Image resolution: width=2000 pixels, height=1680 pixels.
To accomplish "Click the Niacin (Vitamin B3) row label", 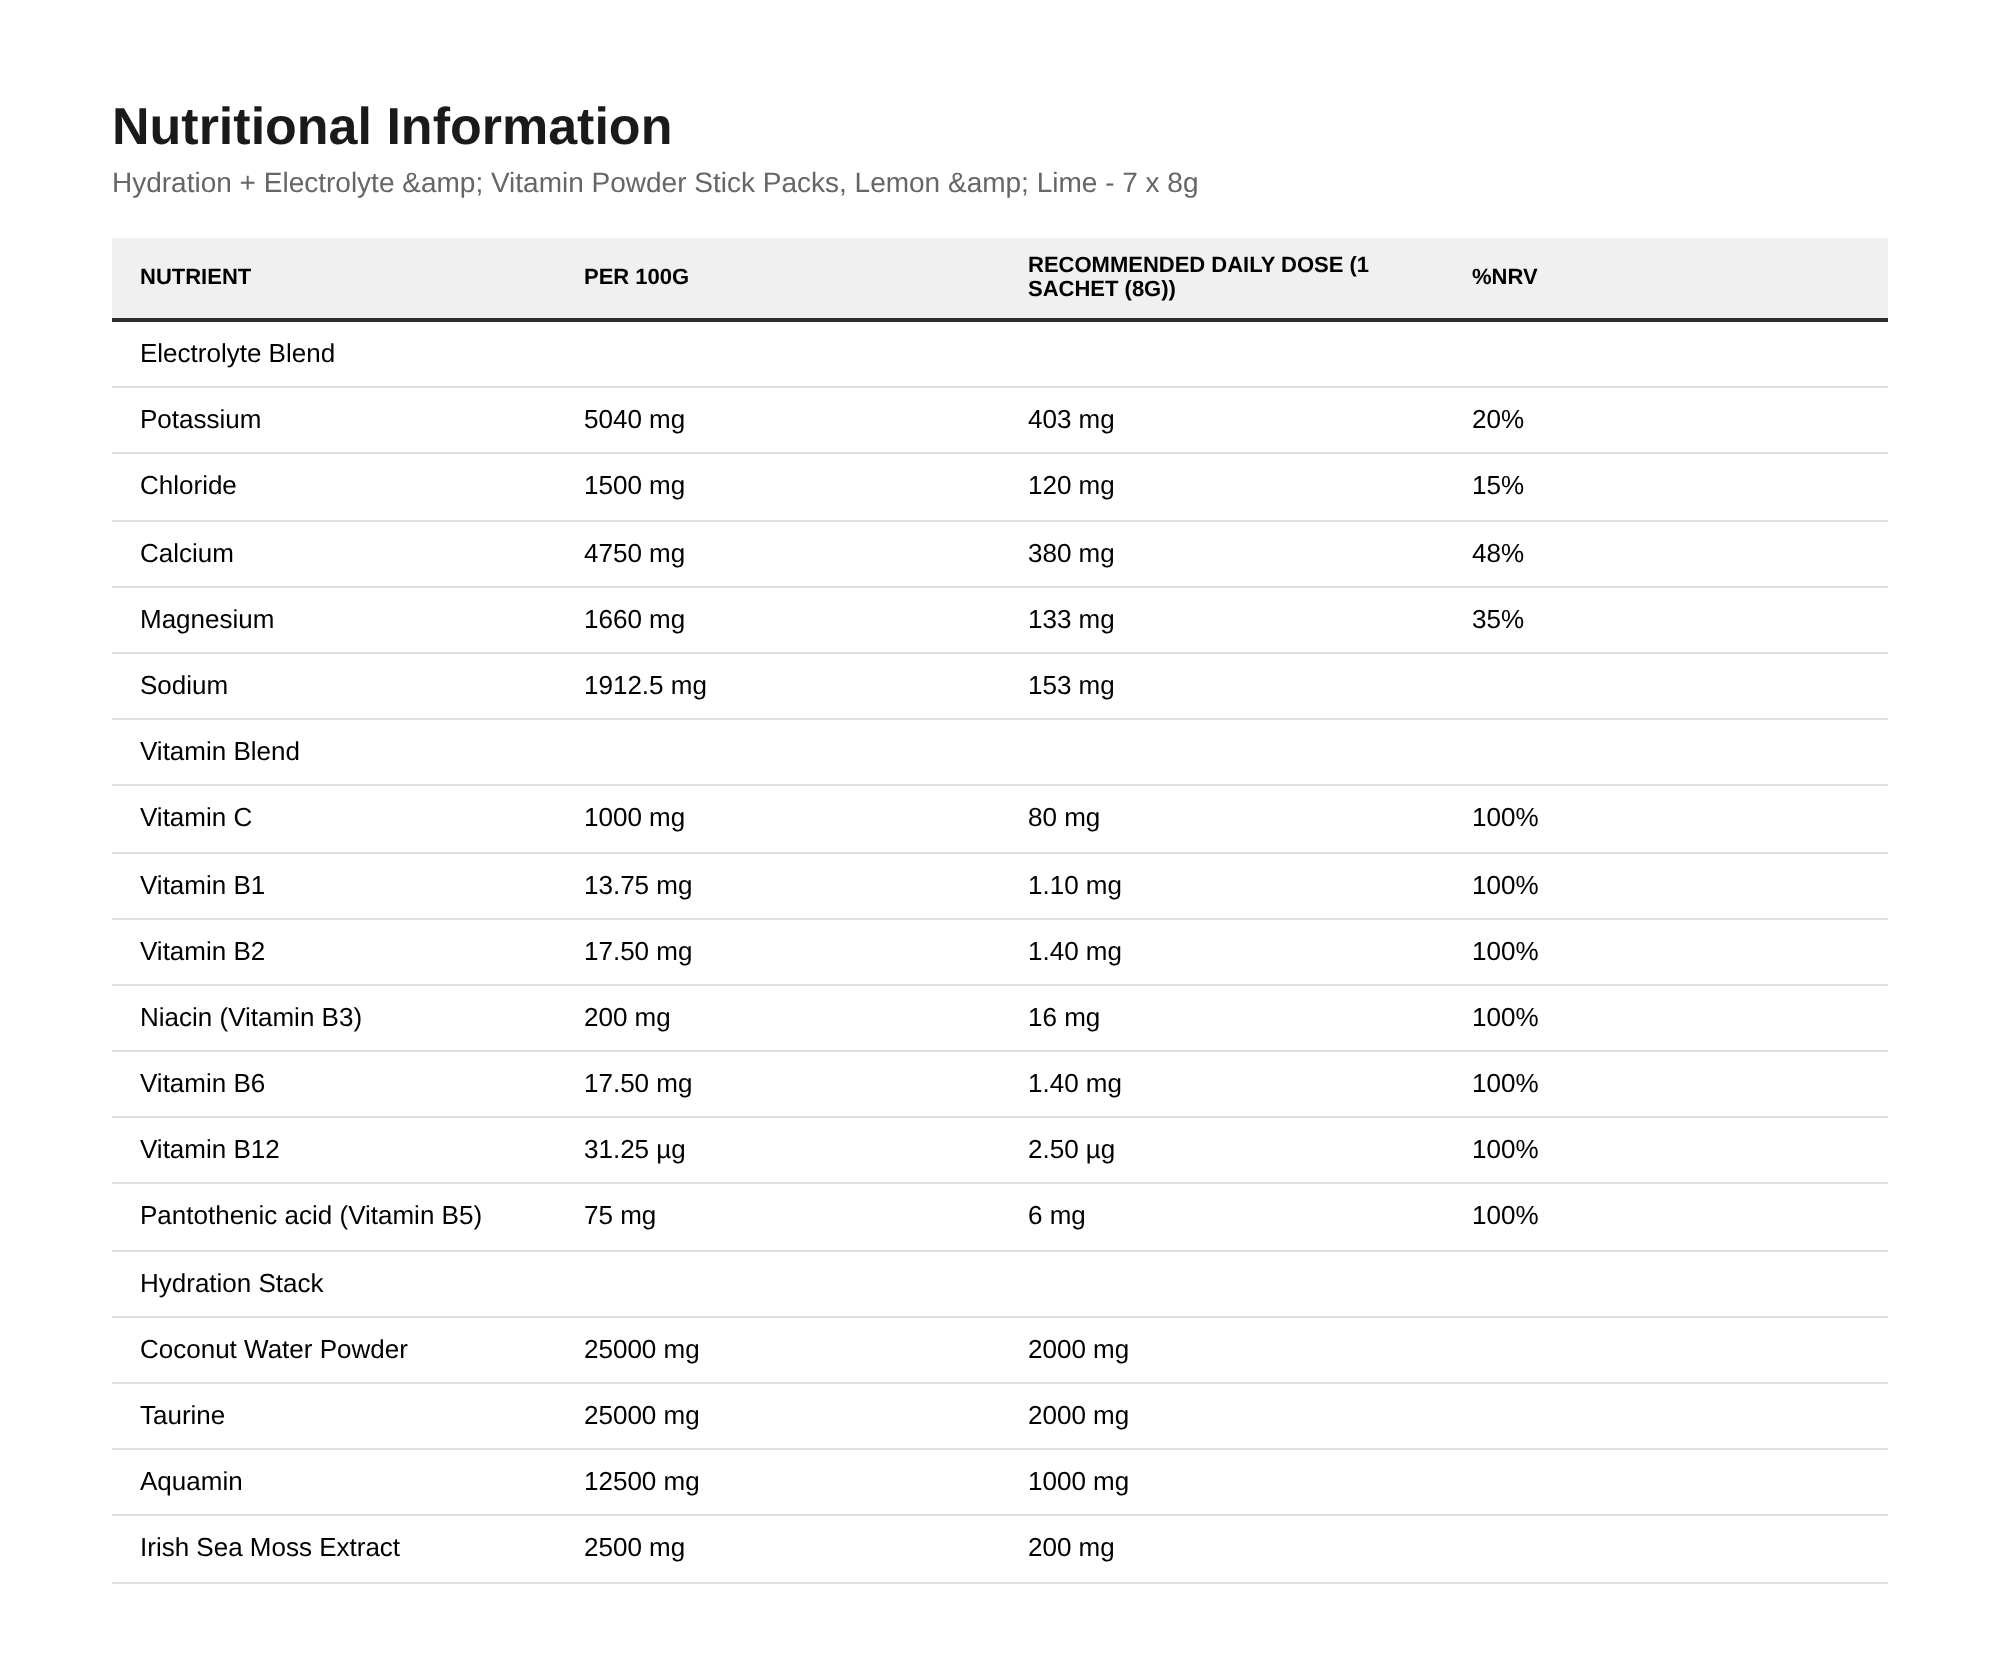I will point(251,1018).
